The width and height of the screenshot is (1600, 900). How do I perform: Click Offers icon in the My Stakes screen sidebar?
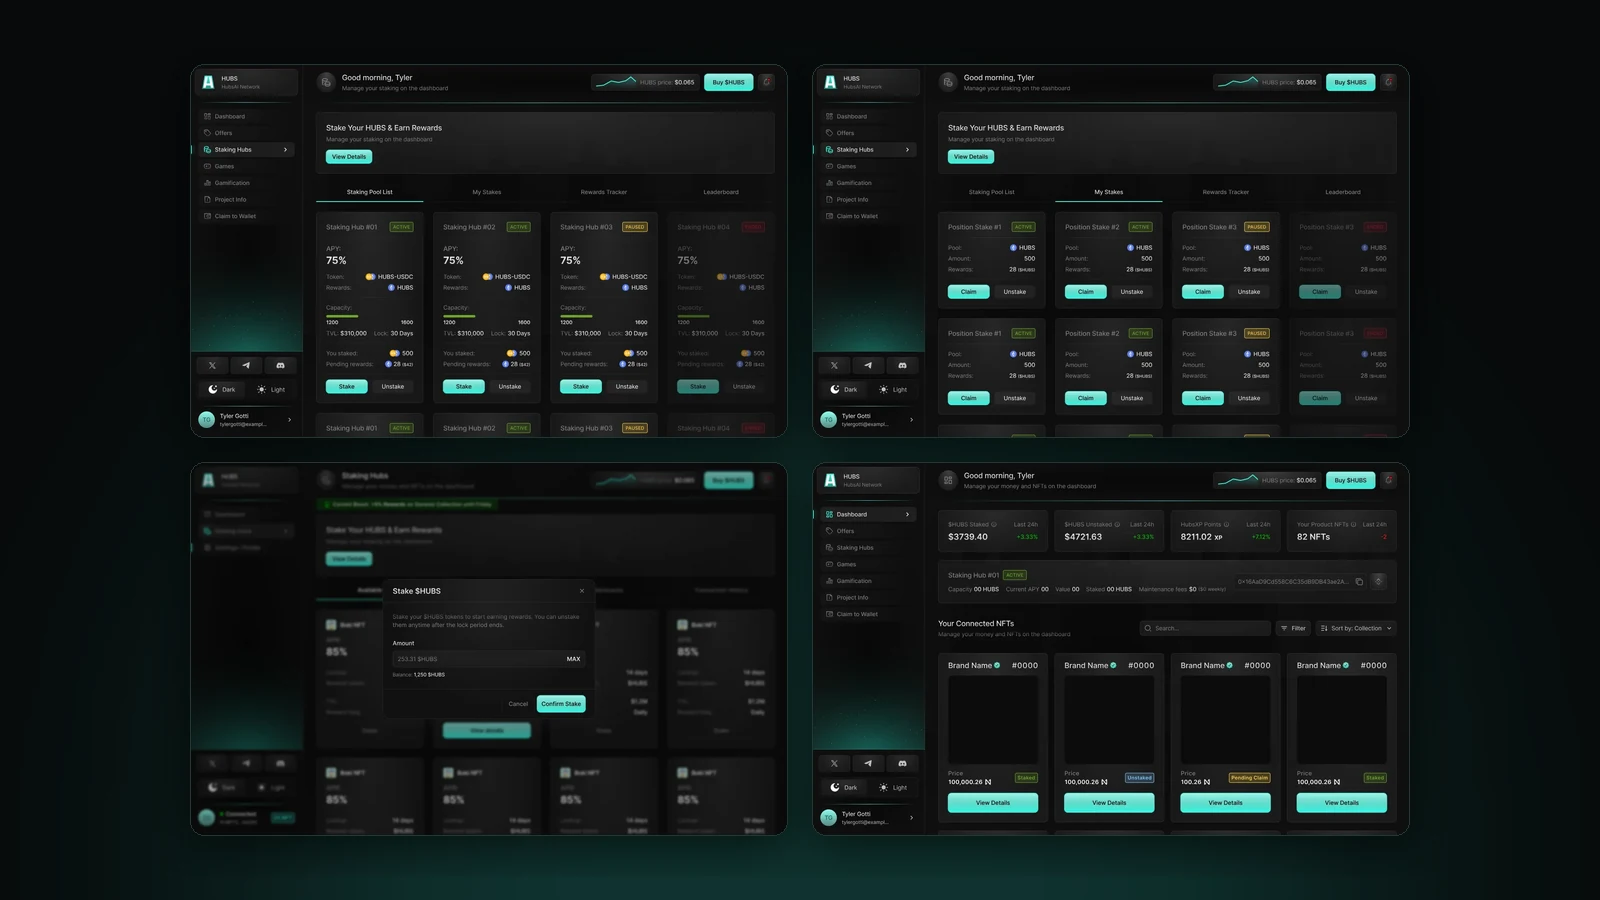coord(829,133)
